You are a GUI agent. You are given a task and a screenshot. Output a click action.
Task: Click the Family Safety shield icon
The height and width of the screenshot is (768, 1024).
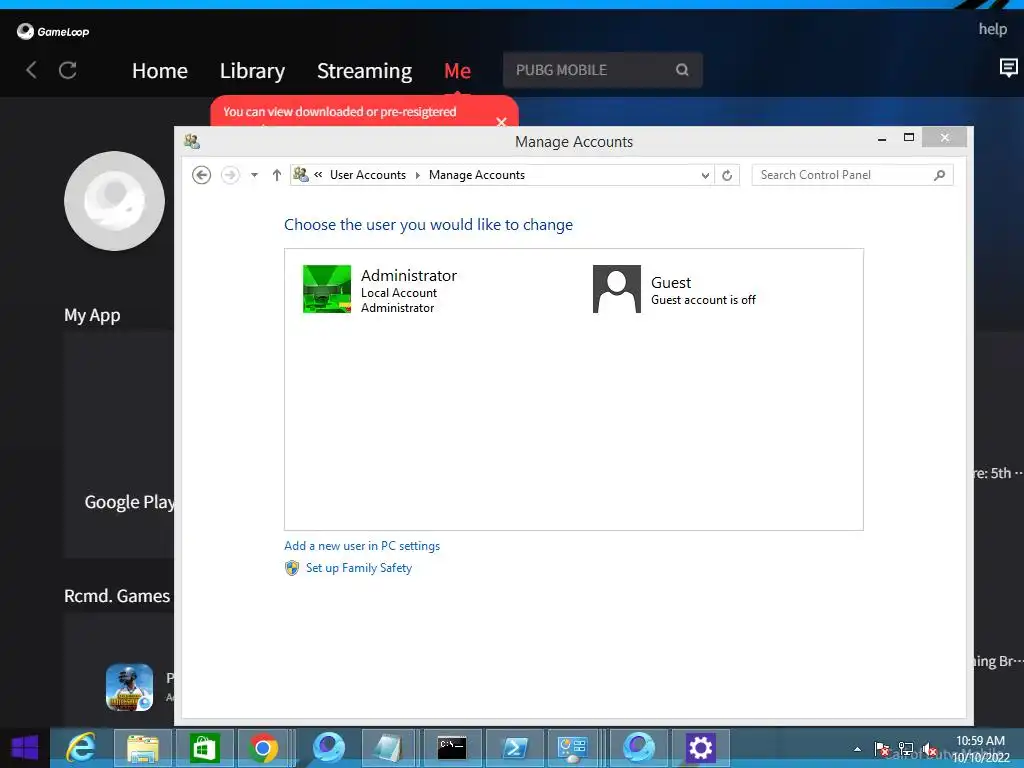click(x=292, y=568)
